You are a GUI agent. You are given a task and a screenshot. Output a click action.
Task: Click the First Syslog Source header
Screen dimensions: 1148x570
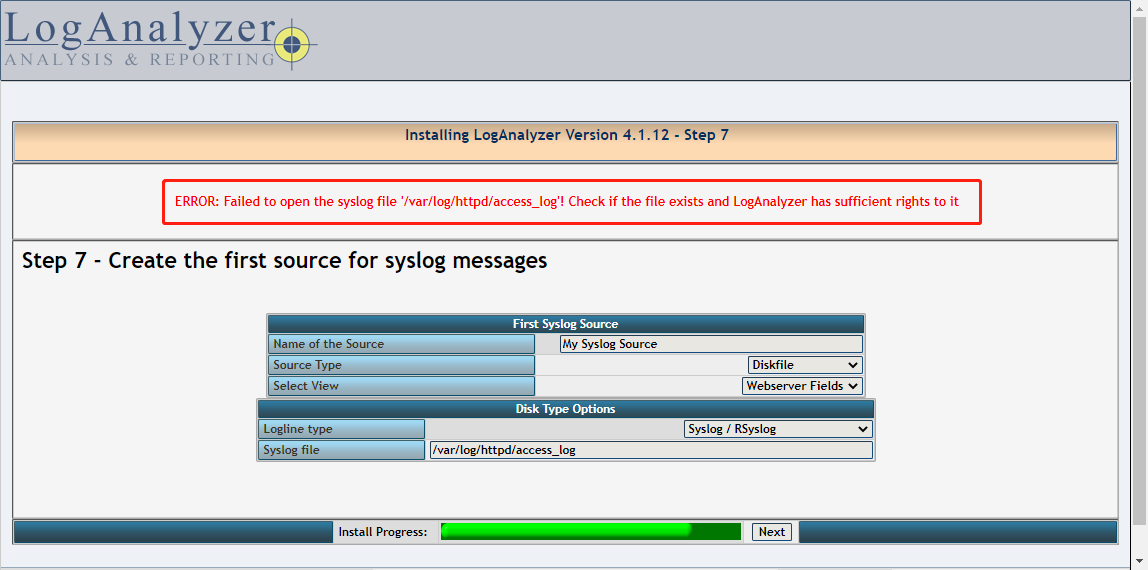coord(565,323)
